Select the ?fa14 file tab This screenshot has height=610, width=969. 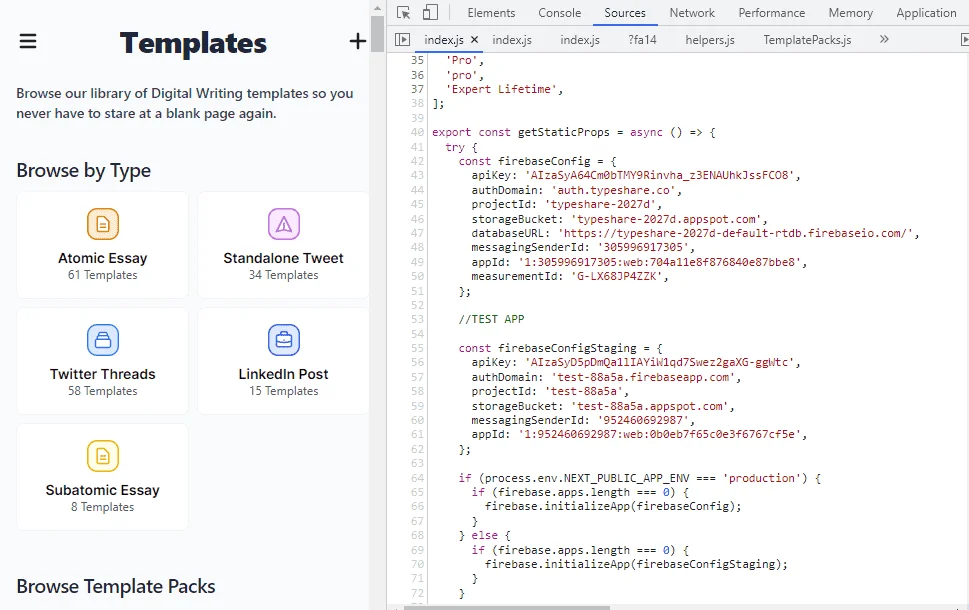[x=642, y=40]
